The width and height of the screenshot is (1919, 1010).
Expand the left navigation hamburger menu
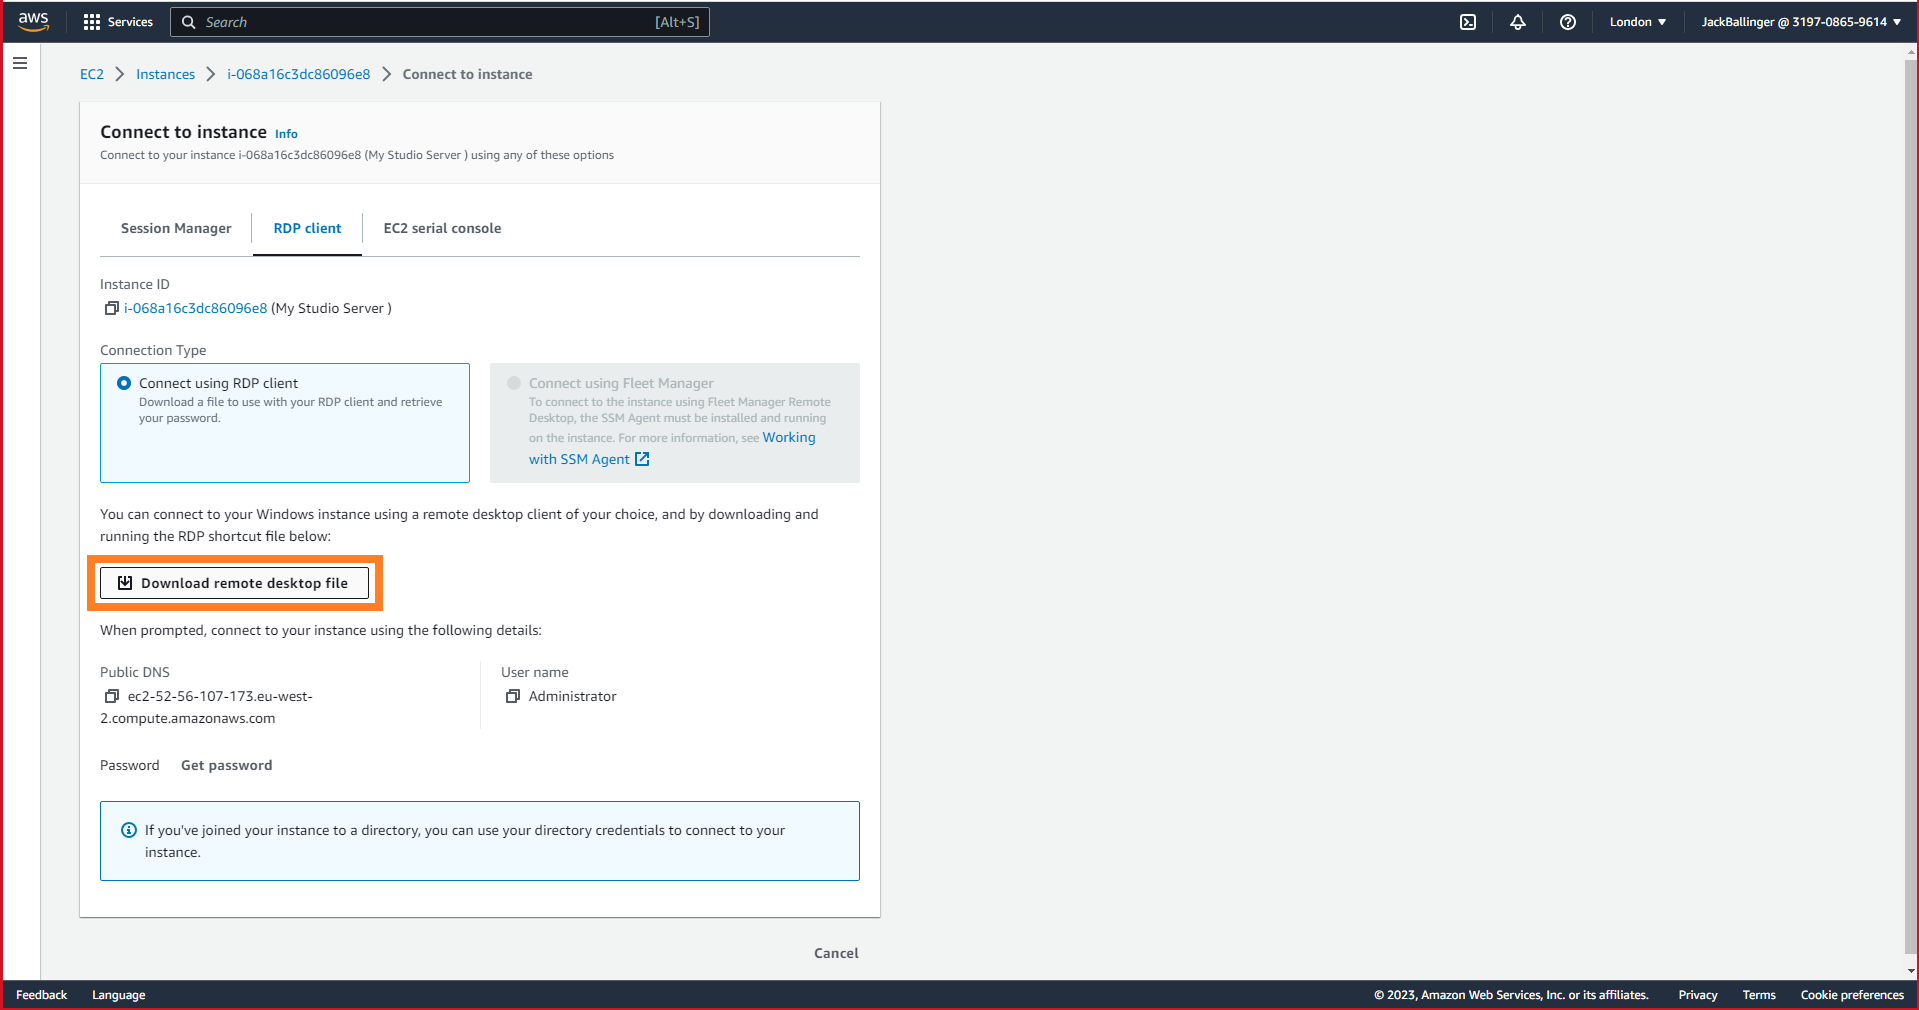click(x=20, y=63)
